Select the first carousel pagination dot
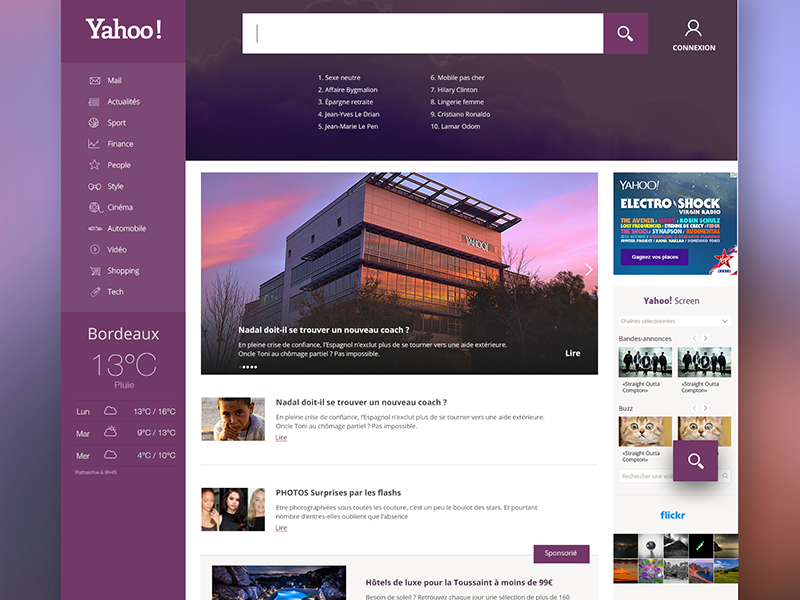This screenshot has height=600, width=800. (x=240, y=367)
